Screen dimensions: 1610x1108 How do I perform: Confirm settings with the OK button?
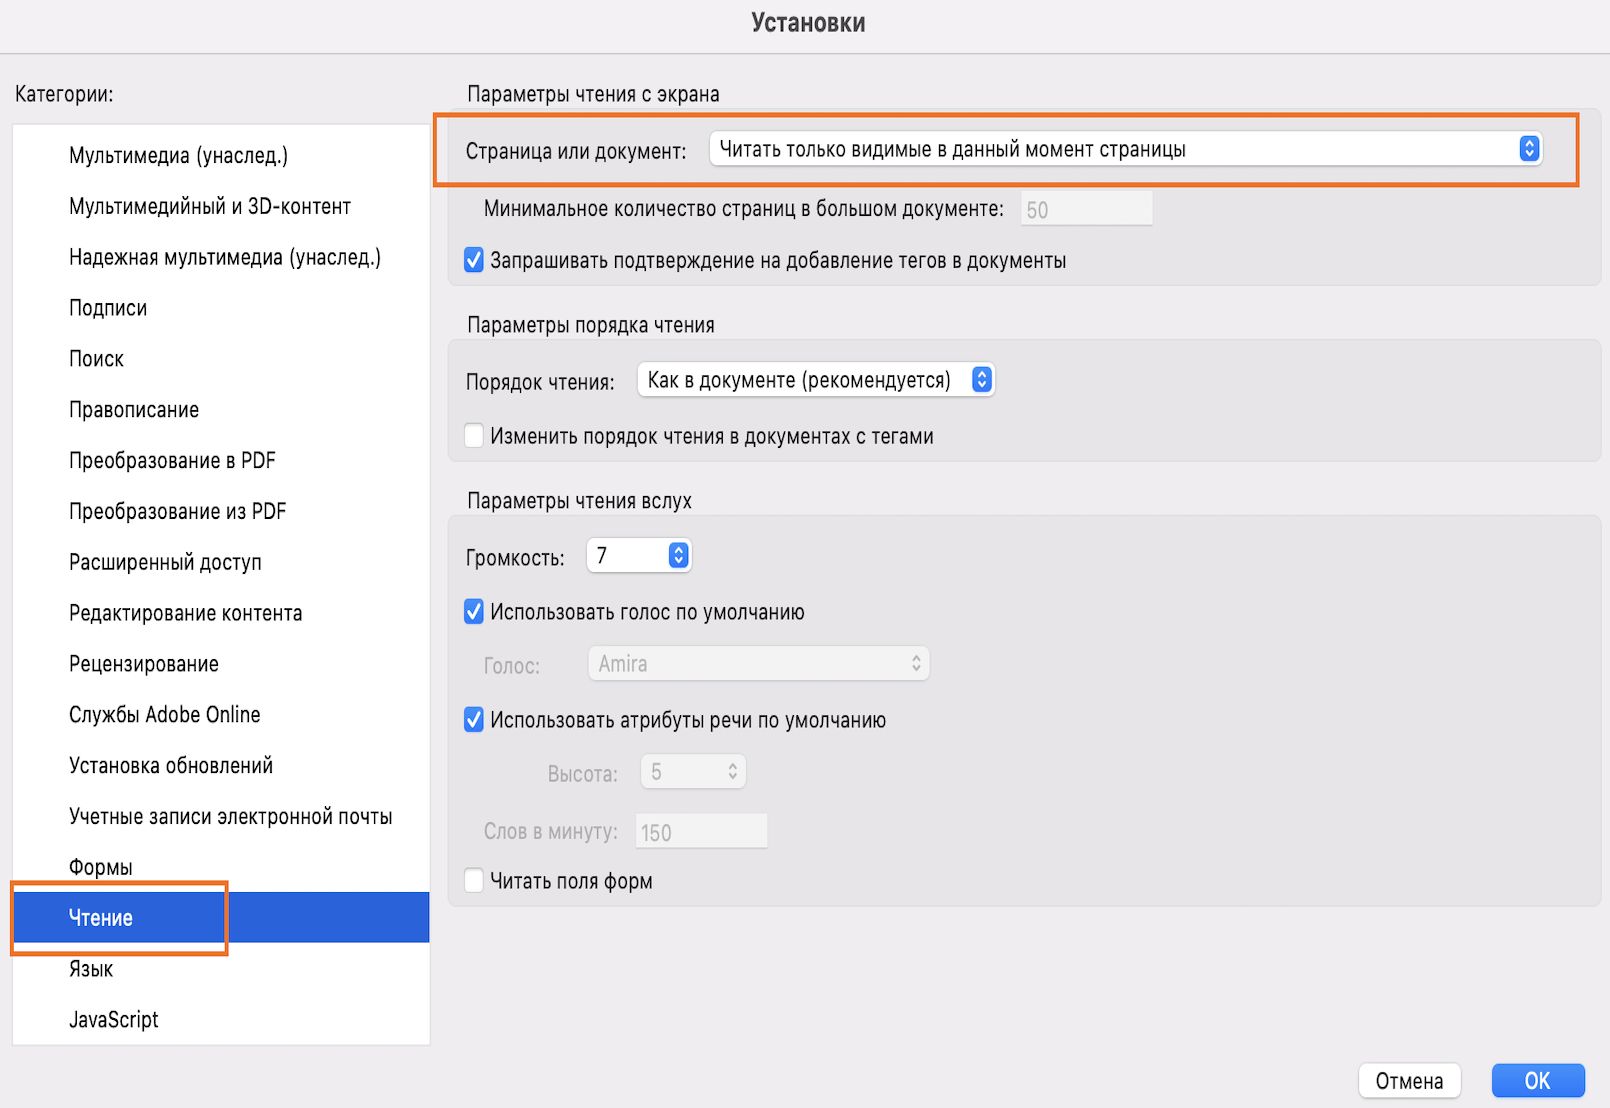[1537, 1081]
